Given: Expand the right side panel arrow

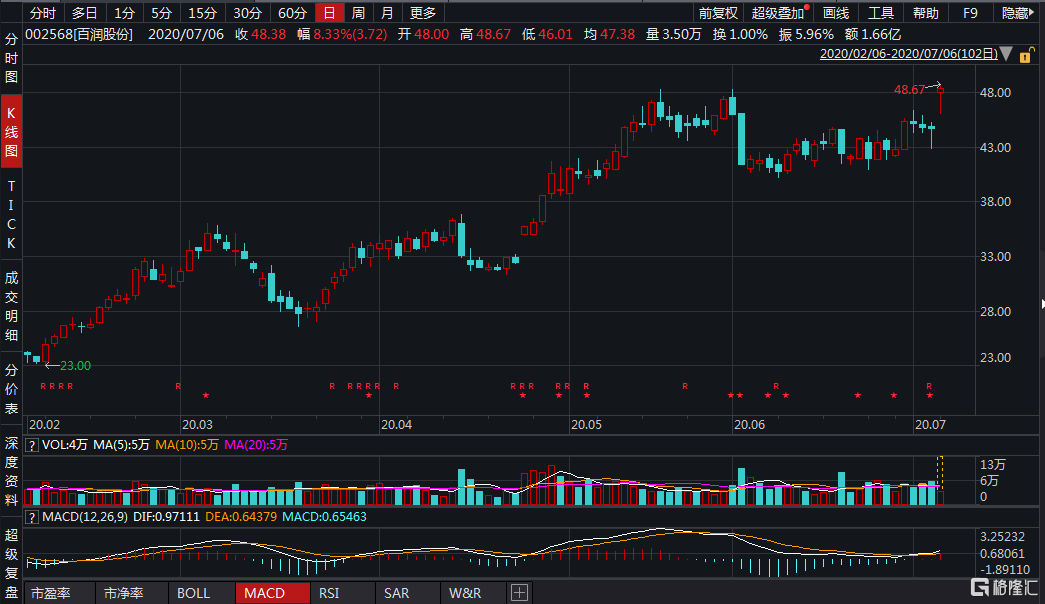Looking at the screenshot, I should point(1040,302).
